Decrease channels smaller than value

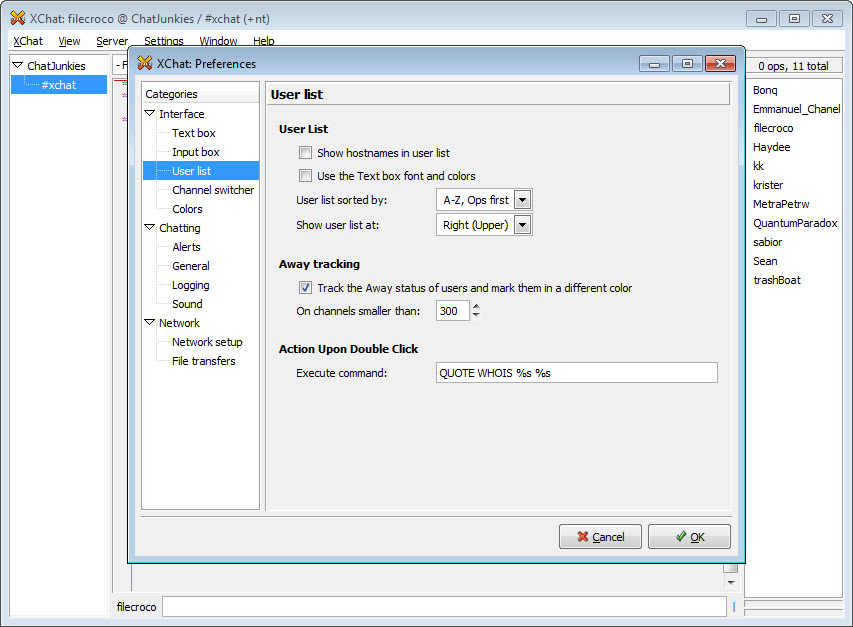[x=477, y=315]
